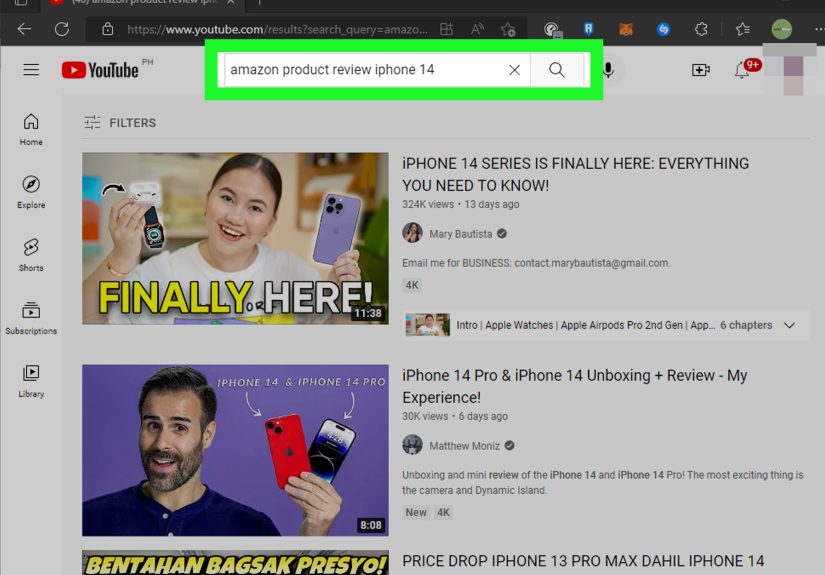Click Matthew Moniz's channel avatar

click(412, 445)
